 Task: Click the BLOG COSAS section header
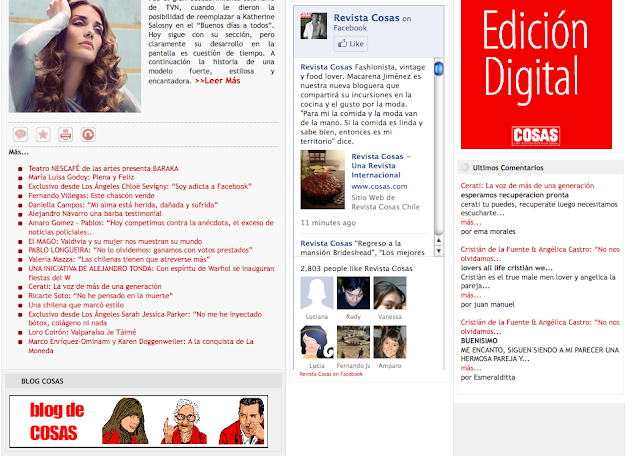pos(143,381)
